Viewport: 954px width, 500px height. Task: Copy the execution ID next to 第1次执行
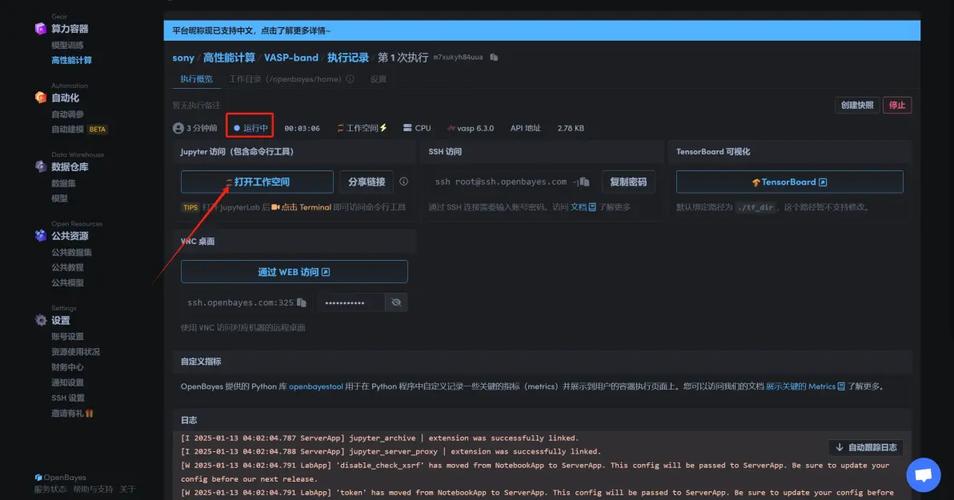point(494,57)
